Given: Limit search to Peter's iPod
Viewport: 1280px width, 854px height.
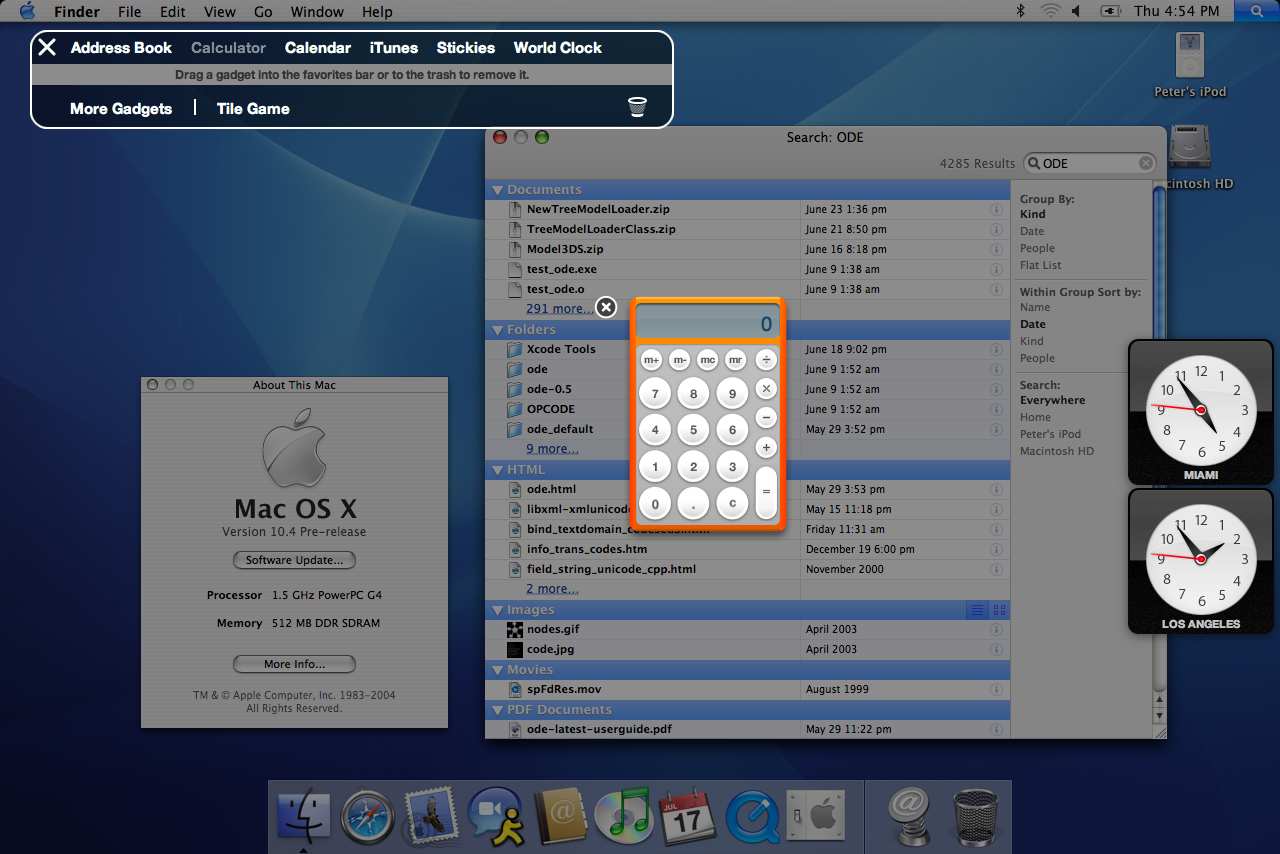Looking at the screenshot, I should [x=1050, y=434].
